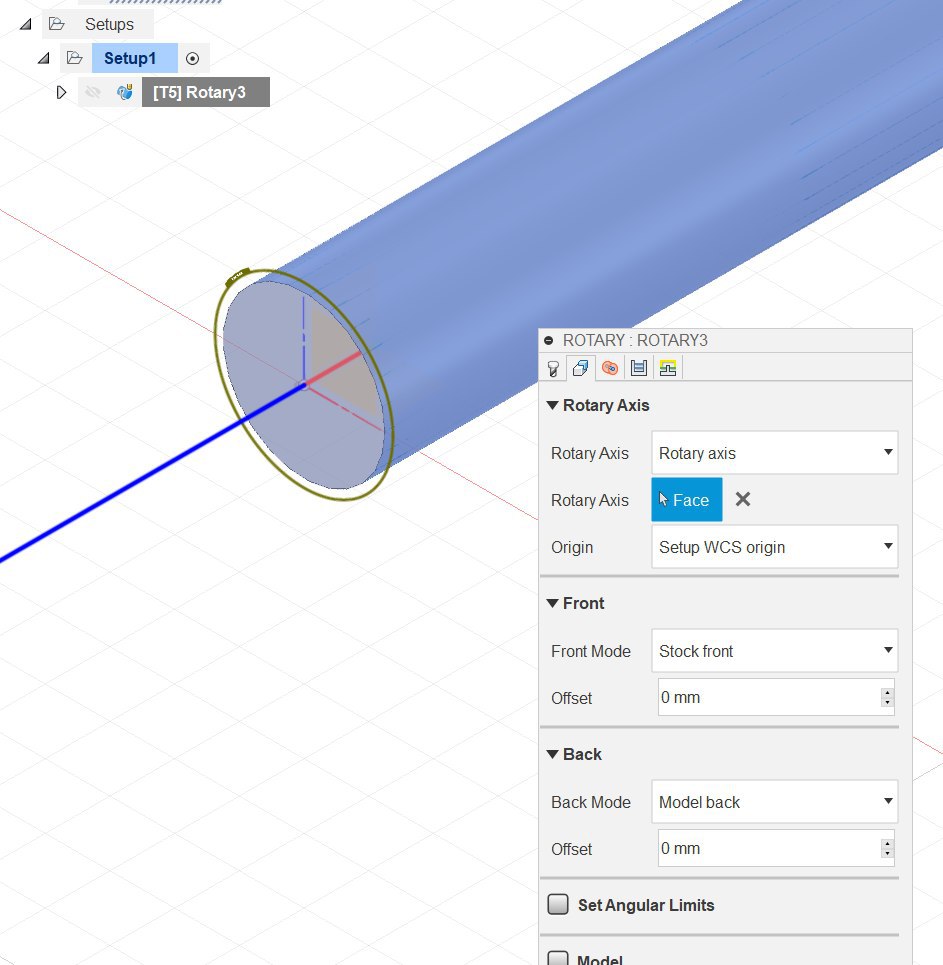This screenshot has width=943, height=965.
Task: Click the Setups folder icon
Action: pyautogui.click(x=57, y=24)
